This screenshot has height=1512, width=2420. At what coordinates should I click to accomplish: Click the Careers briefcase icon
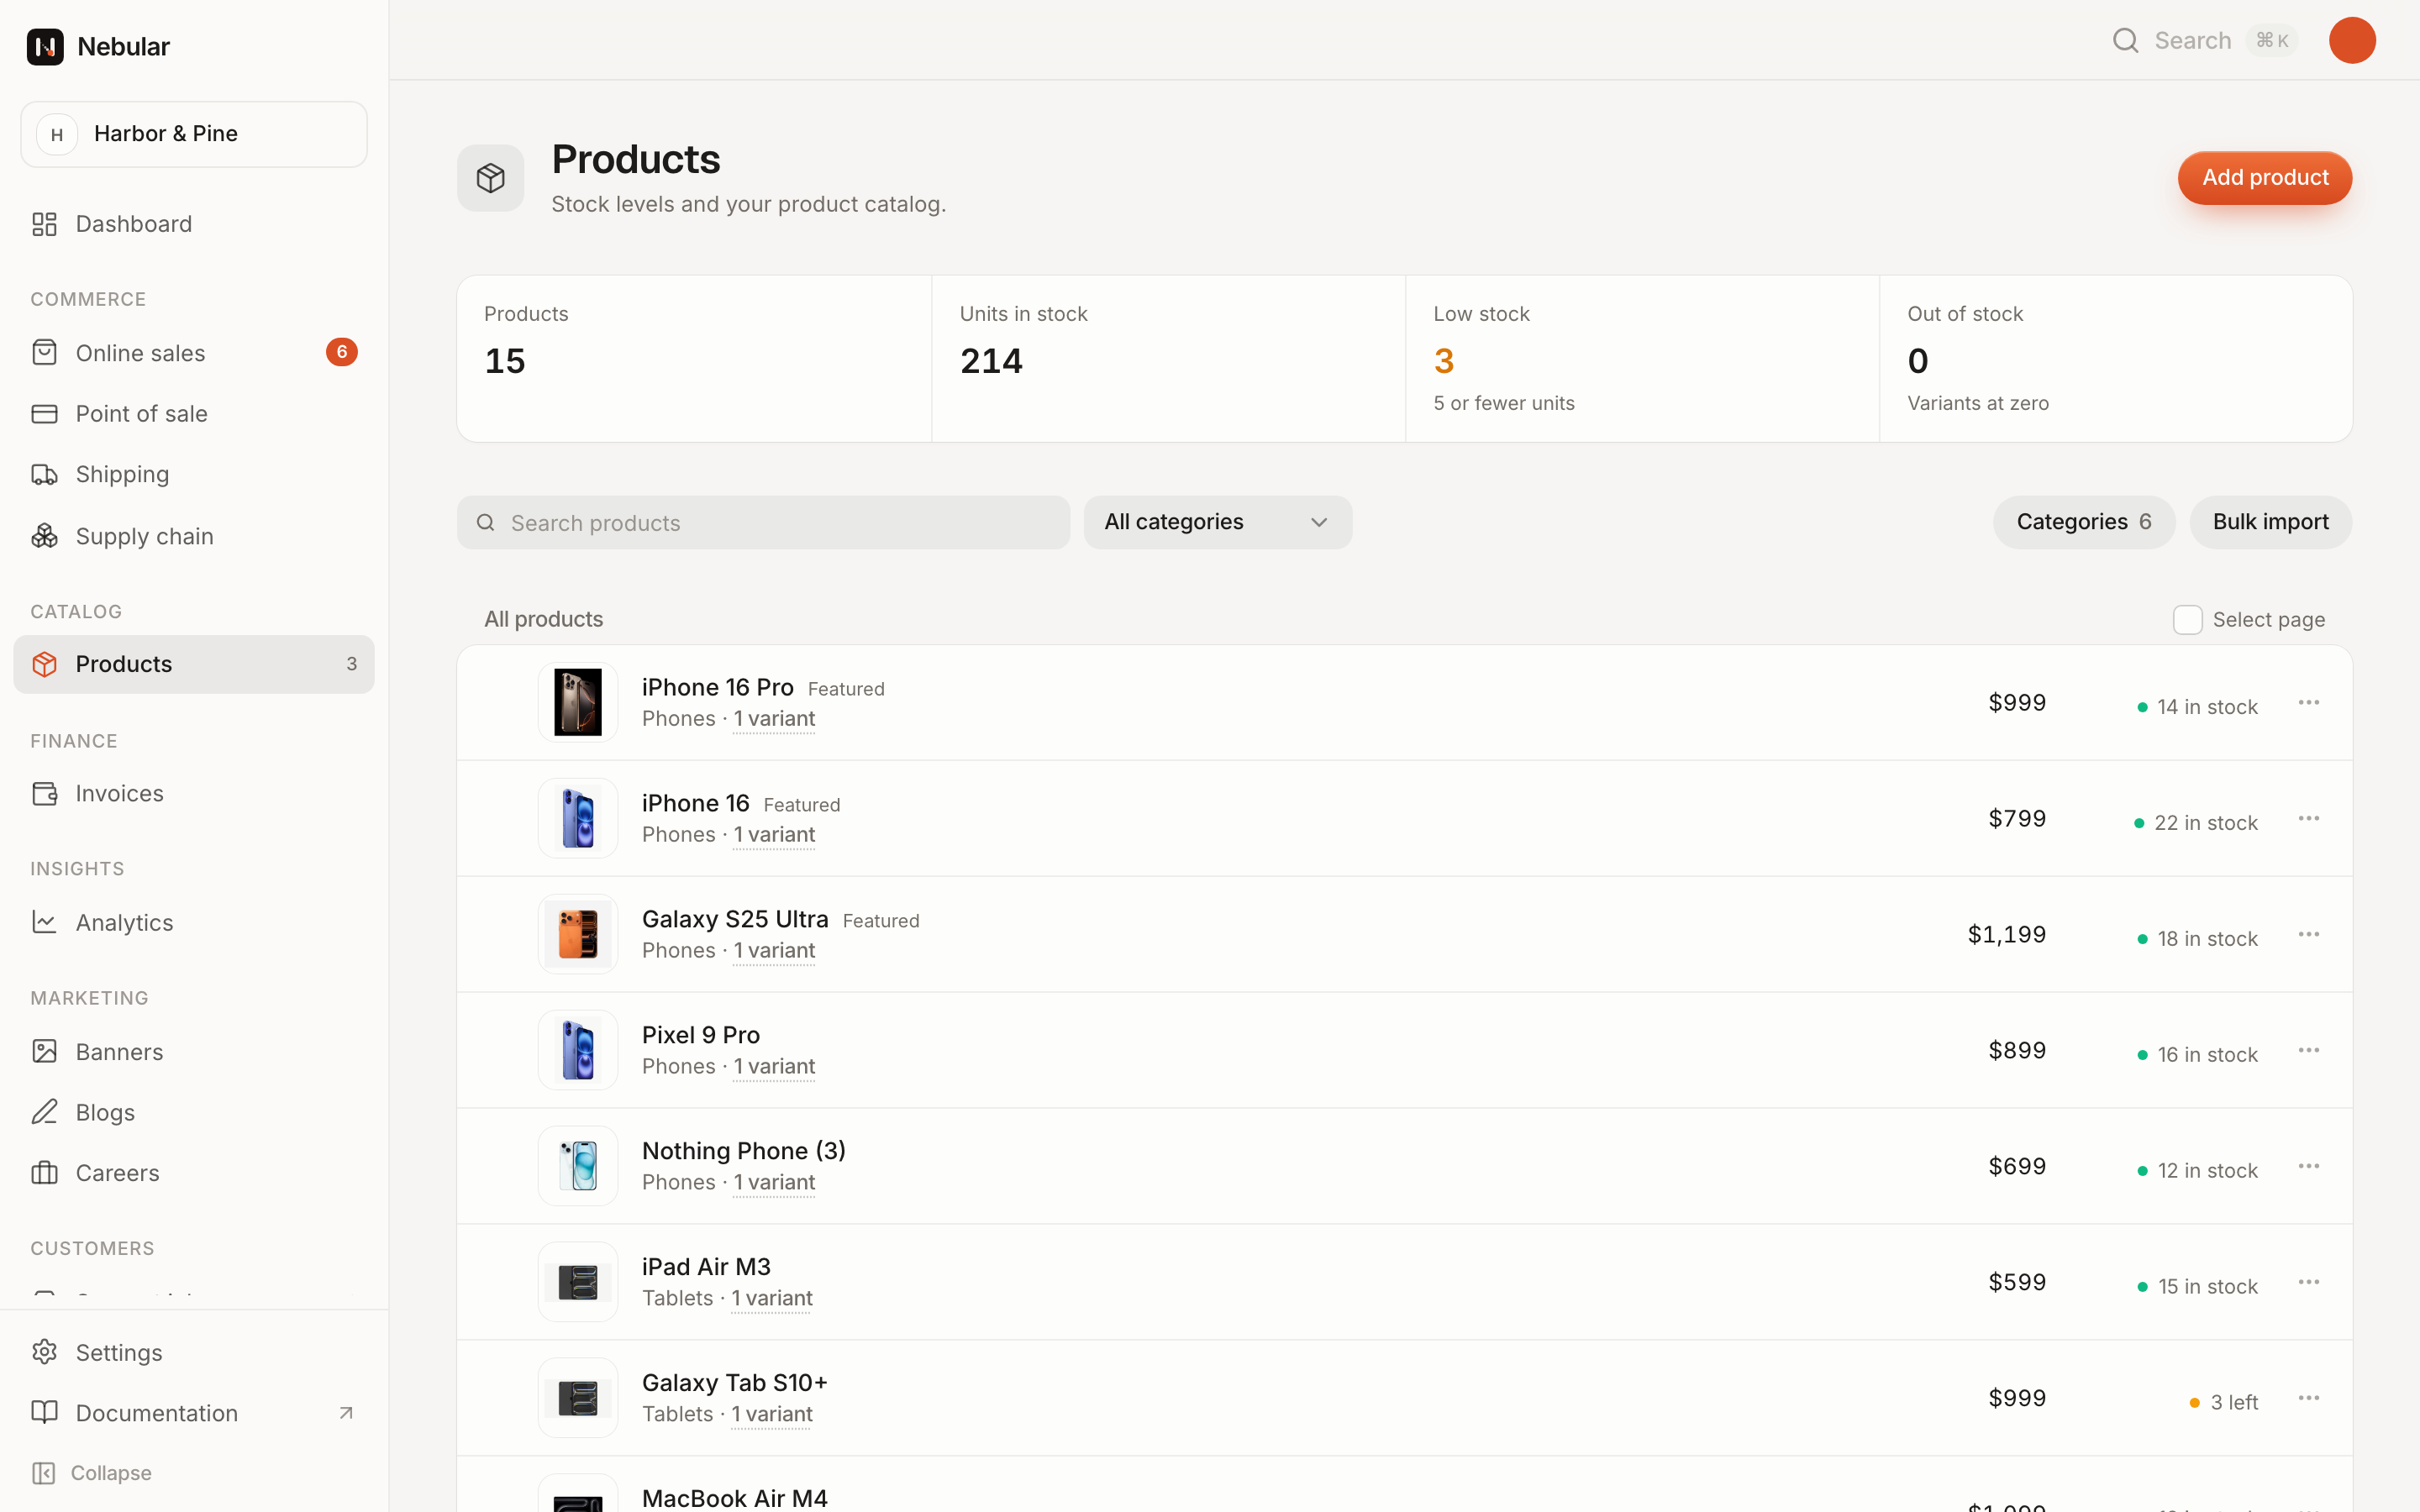pyautogui.click(x=44, y=1173)
